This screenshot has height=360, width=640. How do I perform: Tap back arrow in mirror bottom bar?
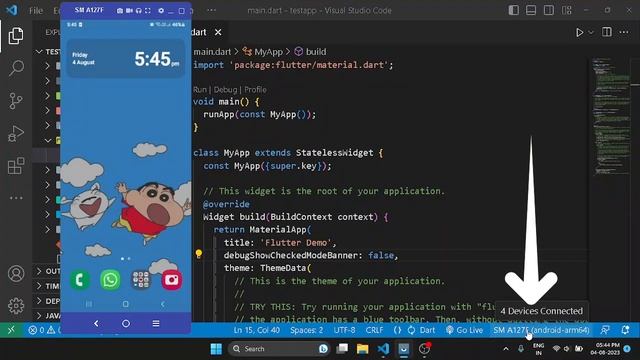(96, 323)
